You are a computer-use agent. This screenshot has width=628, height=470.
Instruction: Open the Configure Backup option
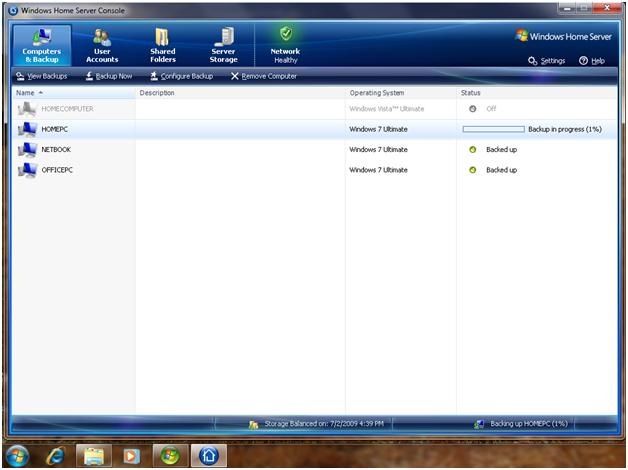181,76
